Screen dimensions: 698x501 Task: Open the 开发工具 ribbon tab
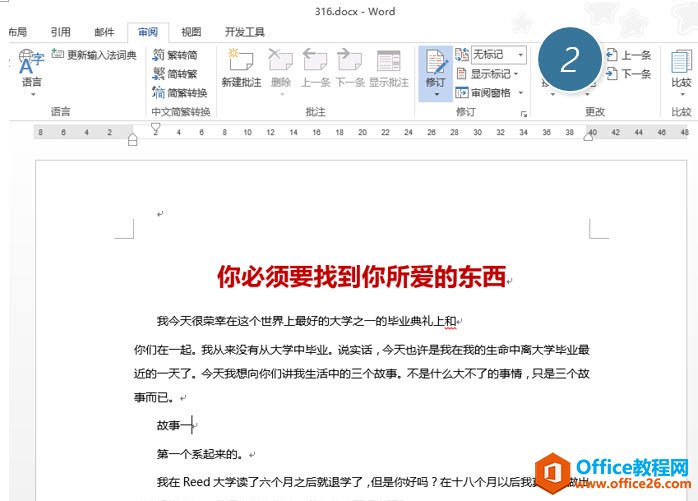tap(244, 32)
